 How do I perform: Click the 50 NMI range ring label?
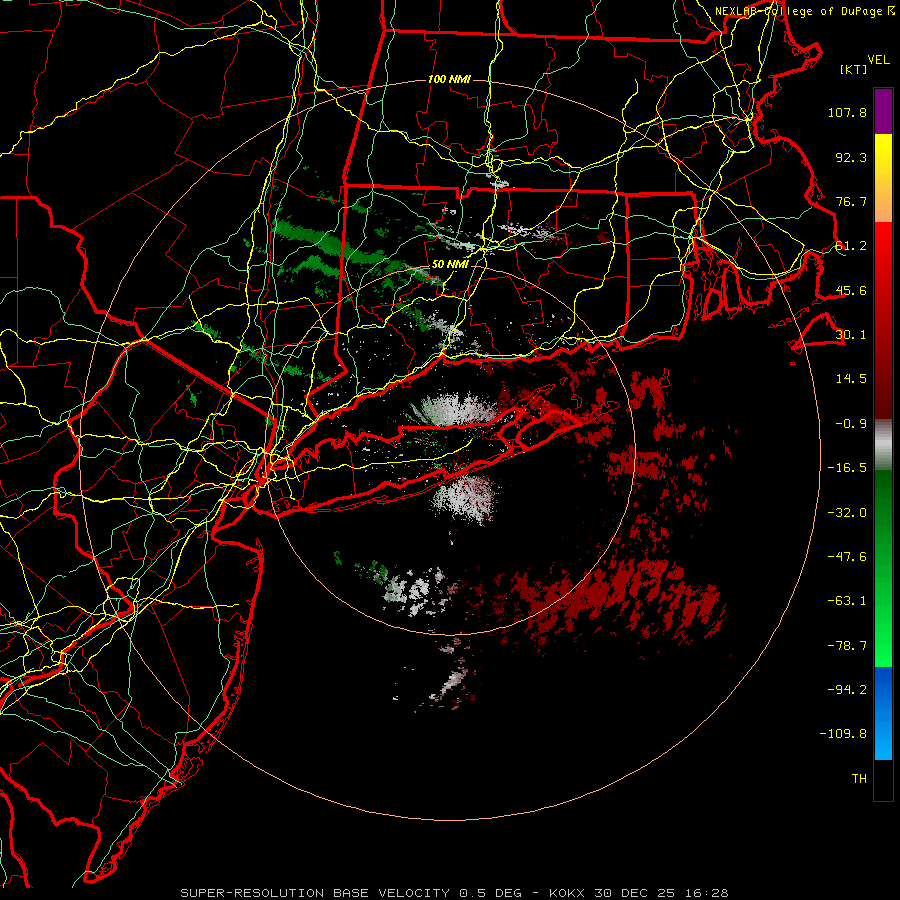449,265
